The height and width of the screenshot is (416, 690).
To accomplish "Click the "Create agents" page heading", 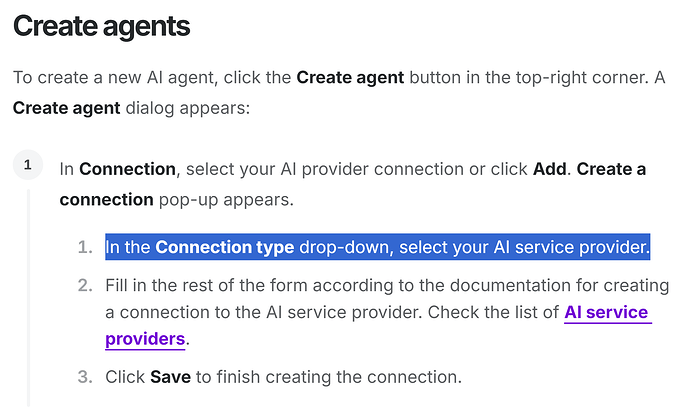I will (101, 27).
